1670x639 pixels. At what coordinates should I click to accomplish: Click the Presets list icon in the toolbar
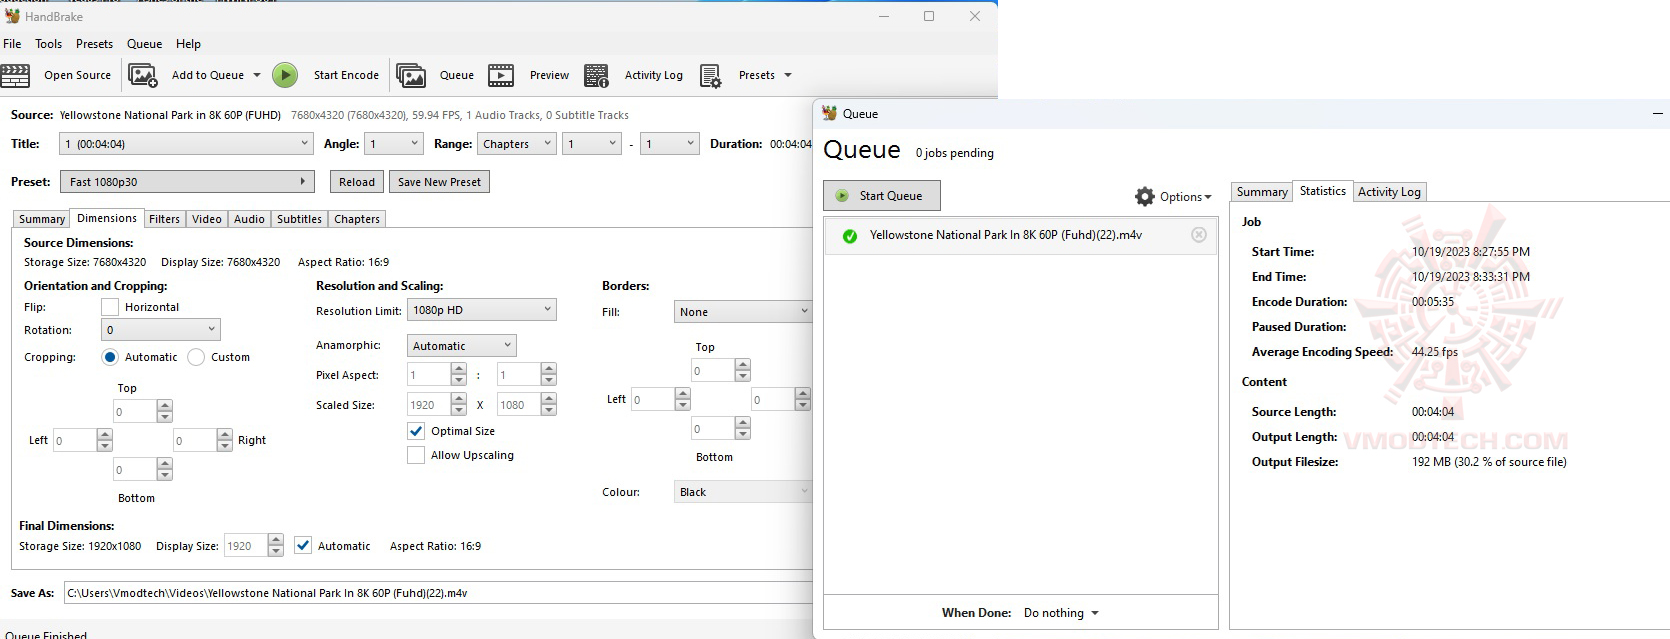click(711, 76)
